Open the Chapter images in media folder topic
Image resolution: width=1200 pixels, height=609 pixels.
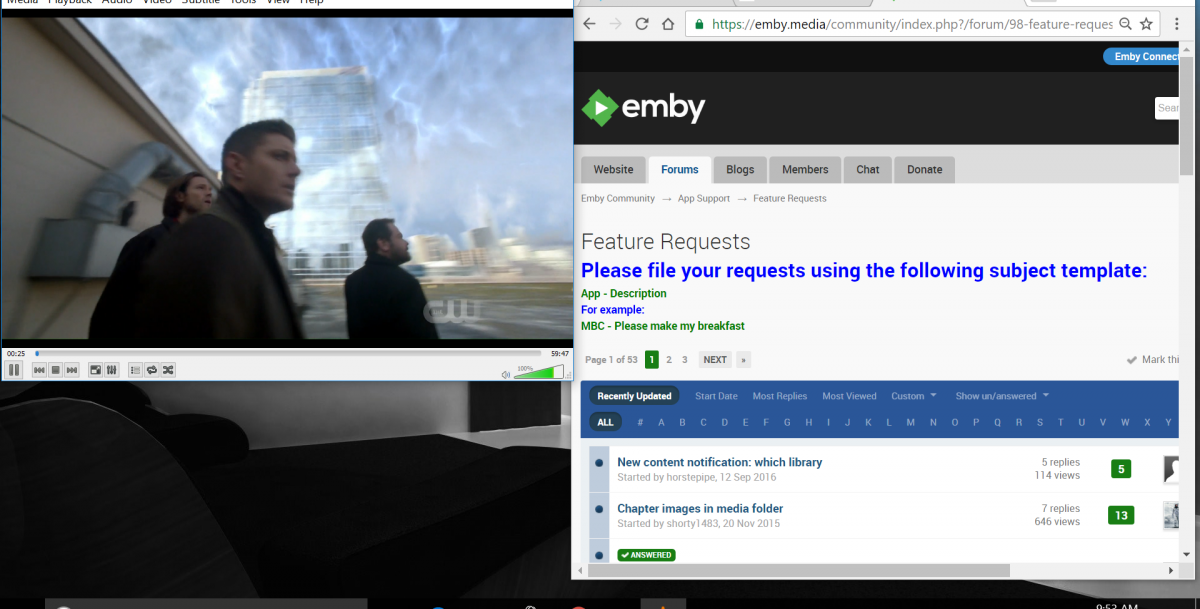700,509
